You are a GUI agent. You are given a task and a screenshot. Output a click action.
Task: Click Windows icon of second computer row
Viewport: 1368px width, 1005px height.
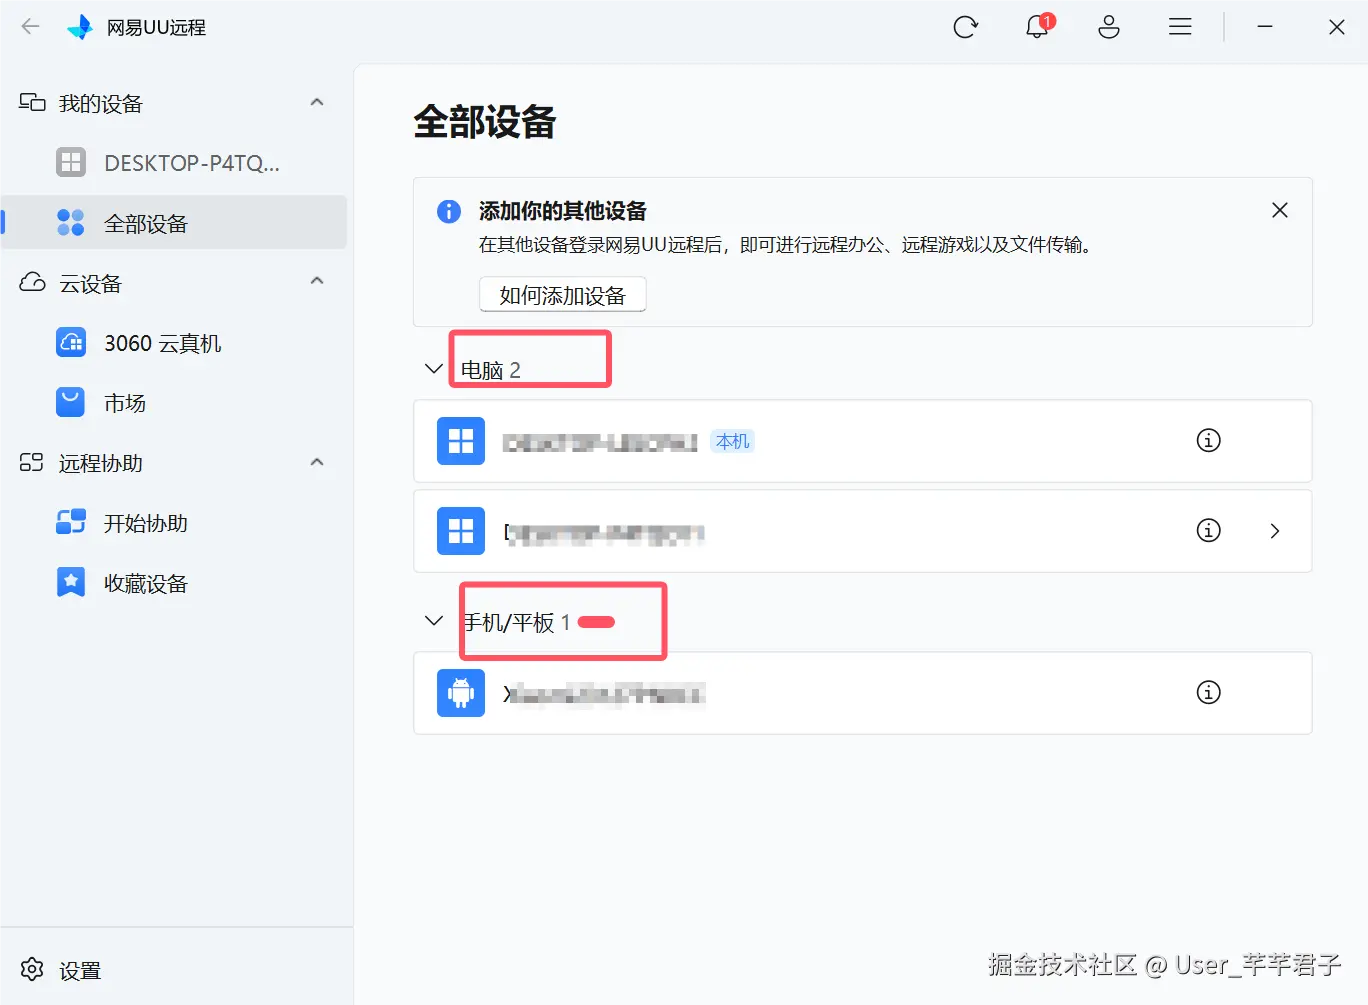[461, 531]
